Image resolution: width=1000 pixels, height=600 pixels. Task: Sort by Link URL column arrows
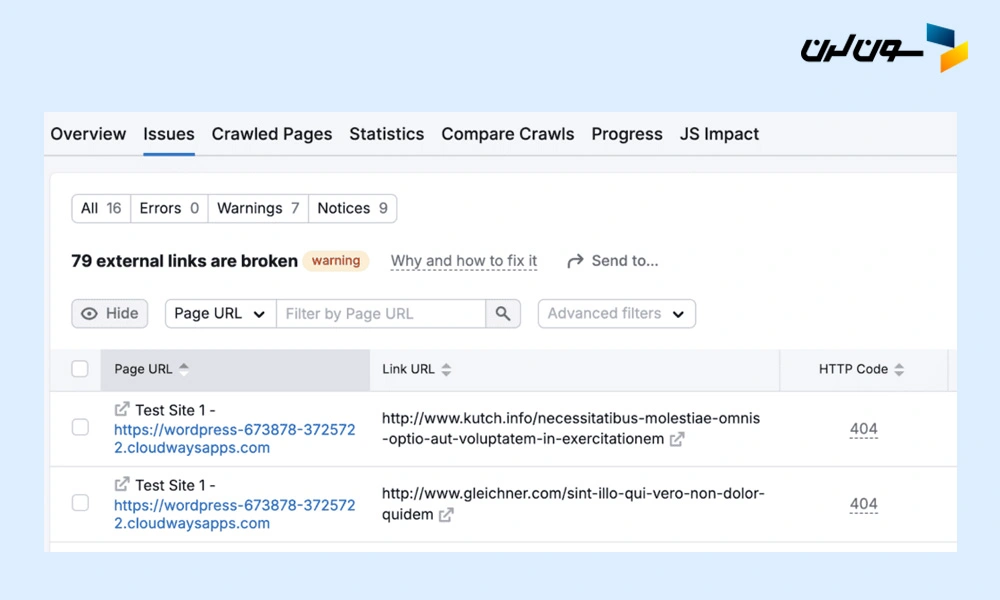pyautogui.click(x=446, y=370)
